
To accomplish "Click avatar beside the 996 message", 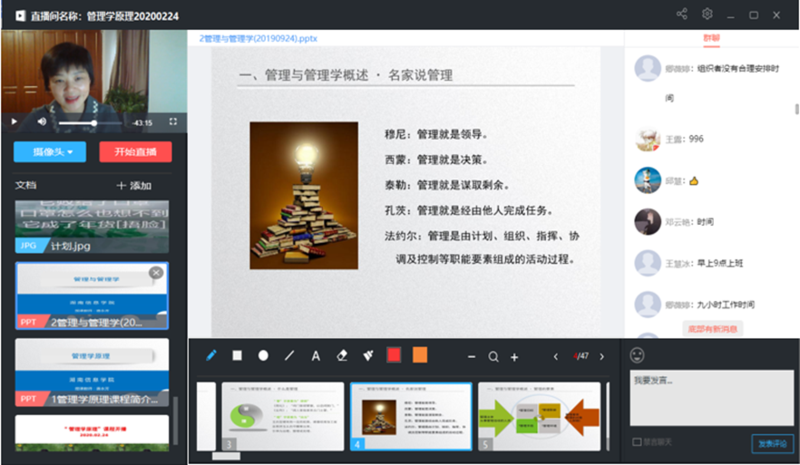I will click(x=647, y=139).
